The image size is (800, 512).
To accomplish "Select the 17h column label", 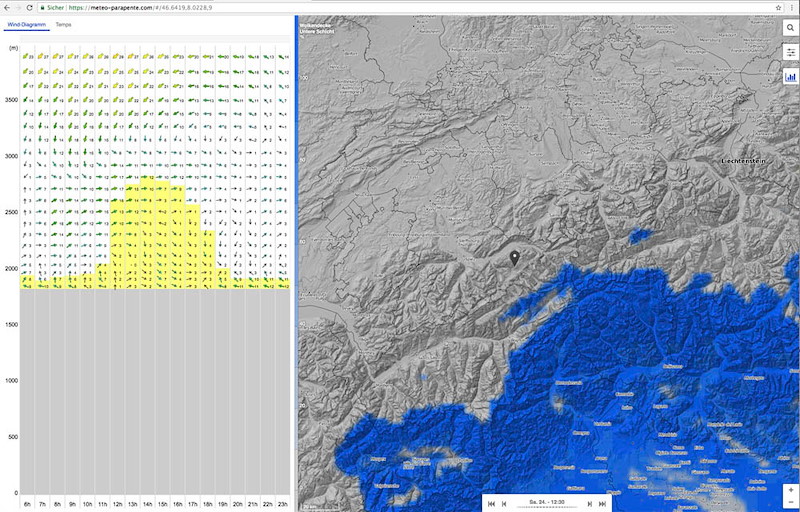I will (192, 504).
